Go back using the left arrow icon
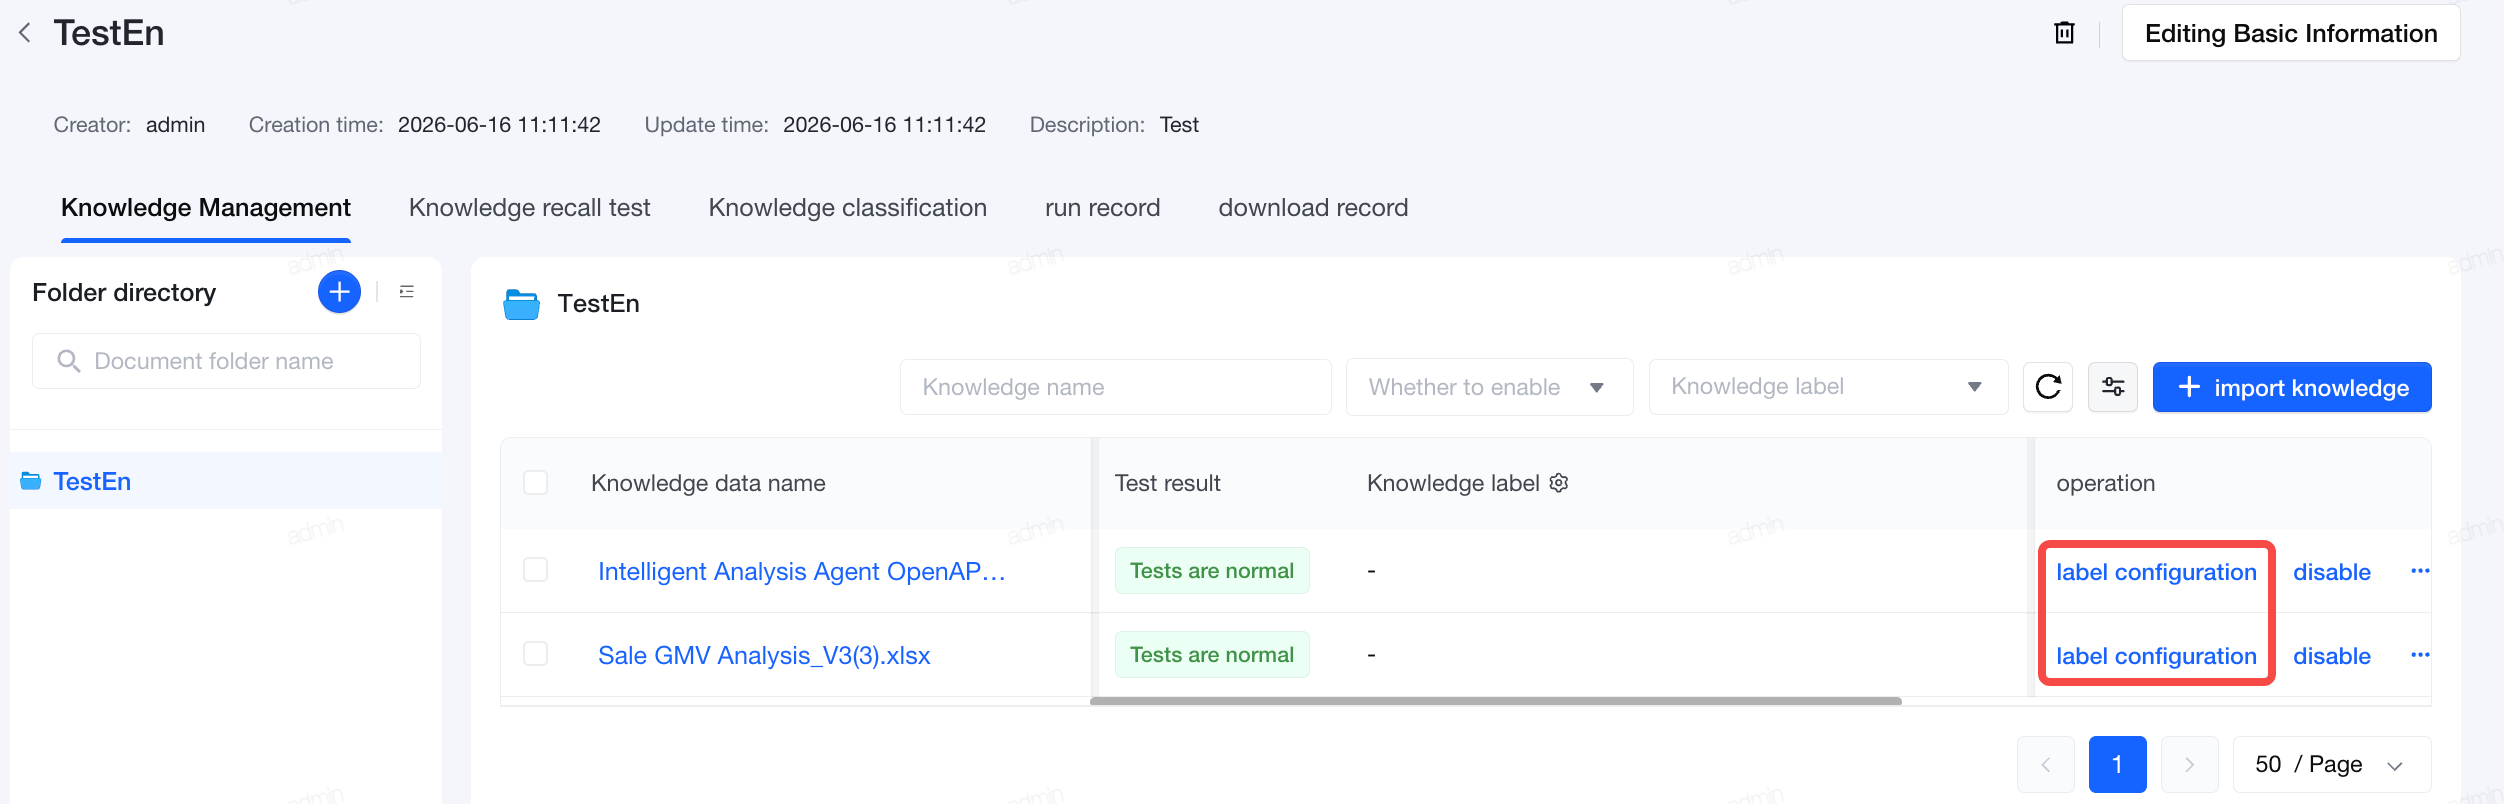 click(x=25, y=33)
